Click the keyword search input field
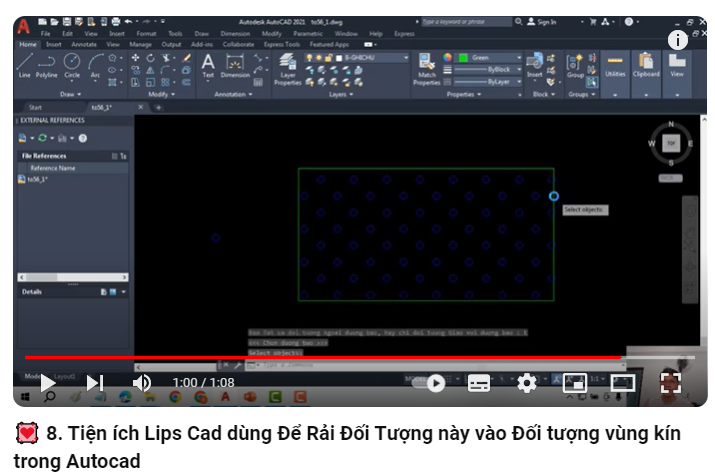Viewport: 715px width, 476px height. [466, 22]
